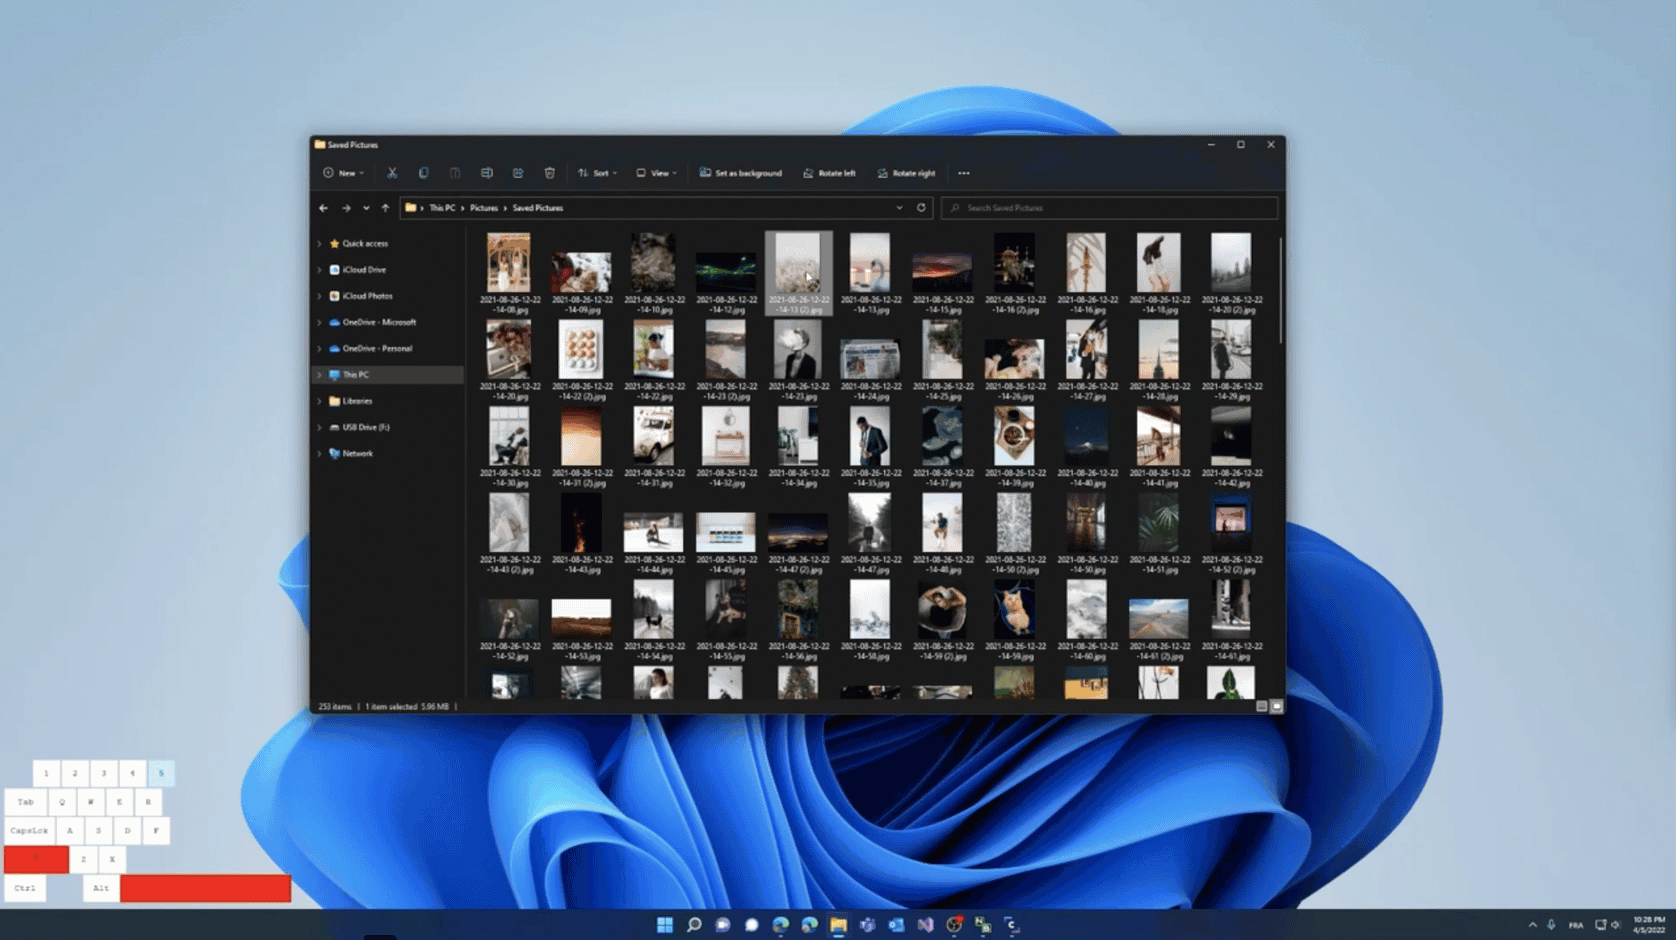Open File Explorer from the taskbar
1676x940 pixels.
pyautogui.click(x=838, y=925)
